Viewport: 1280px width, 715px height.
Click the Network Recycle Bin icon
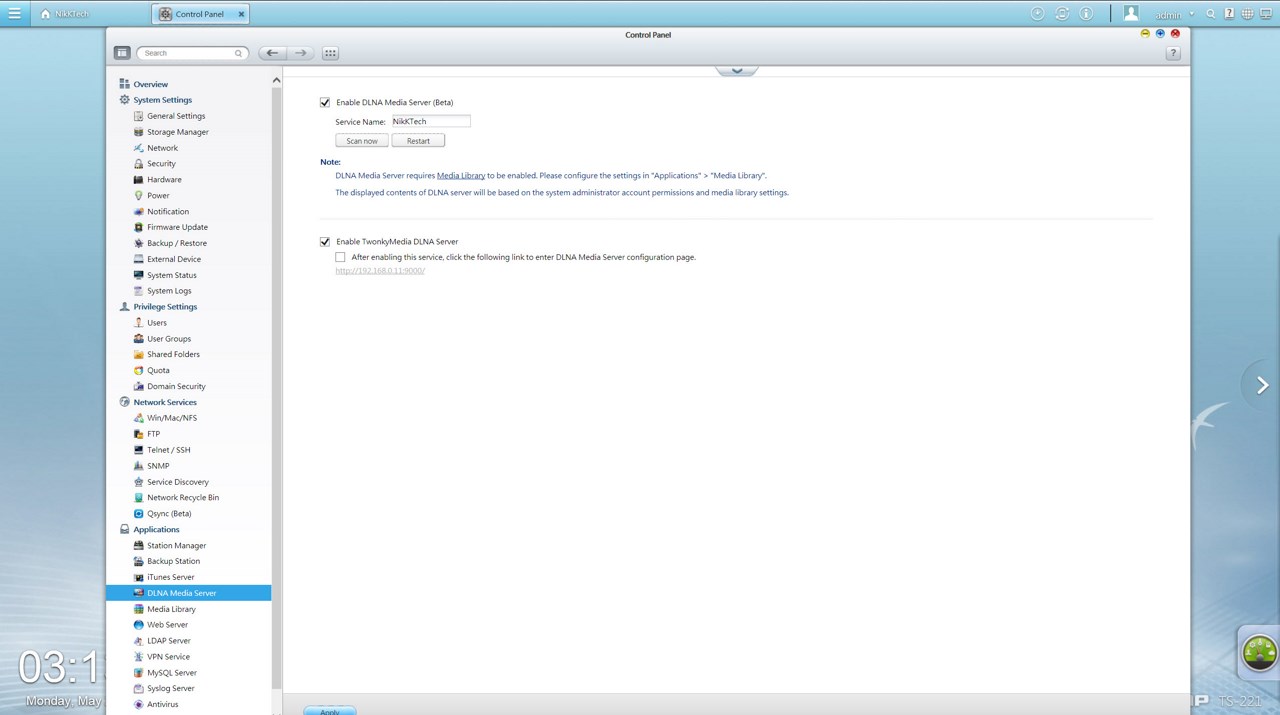139,498
